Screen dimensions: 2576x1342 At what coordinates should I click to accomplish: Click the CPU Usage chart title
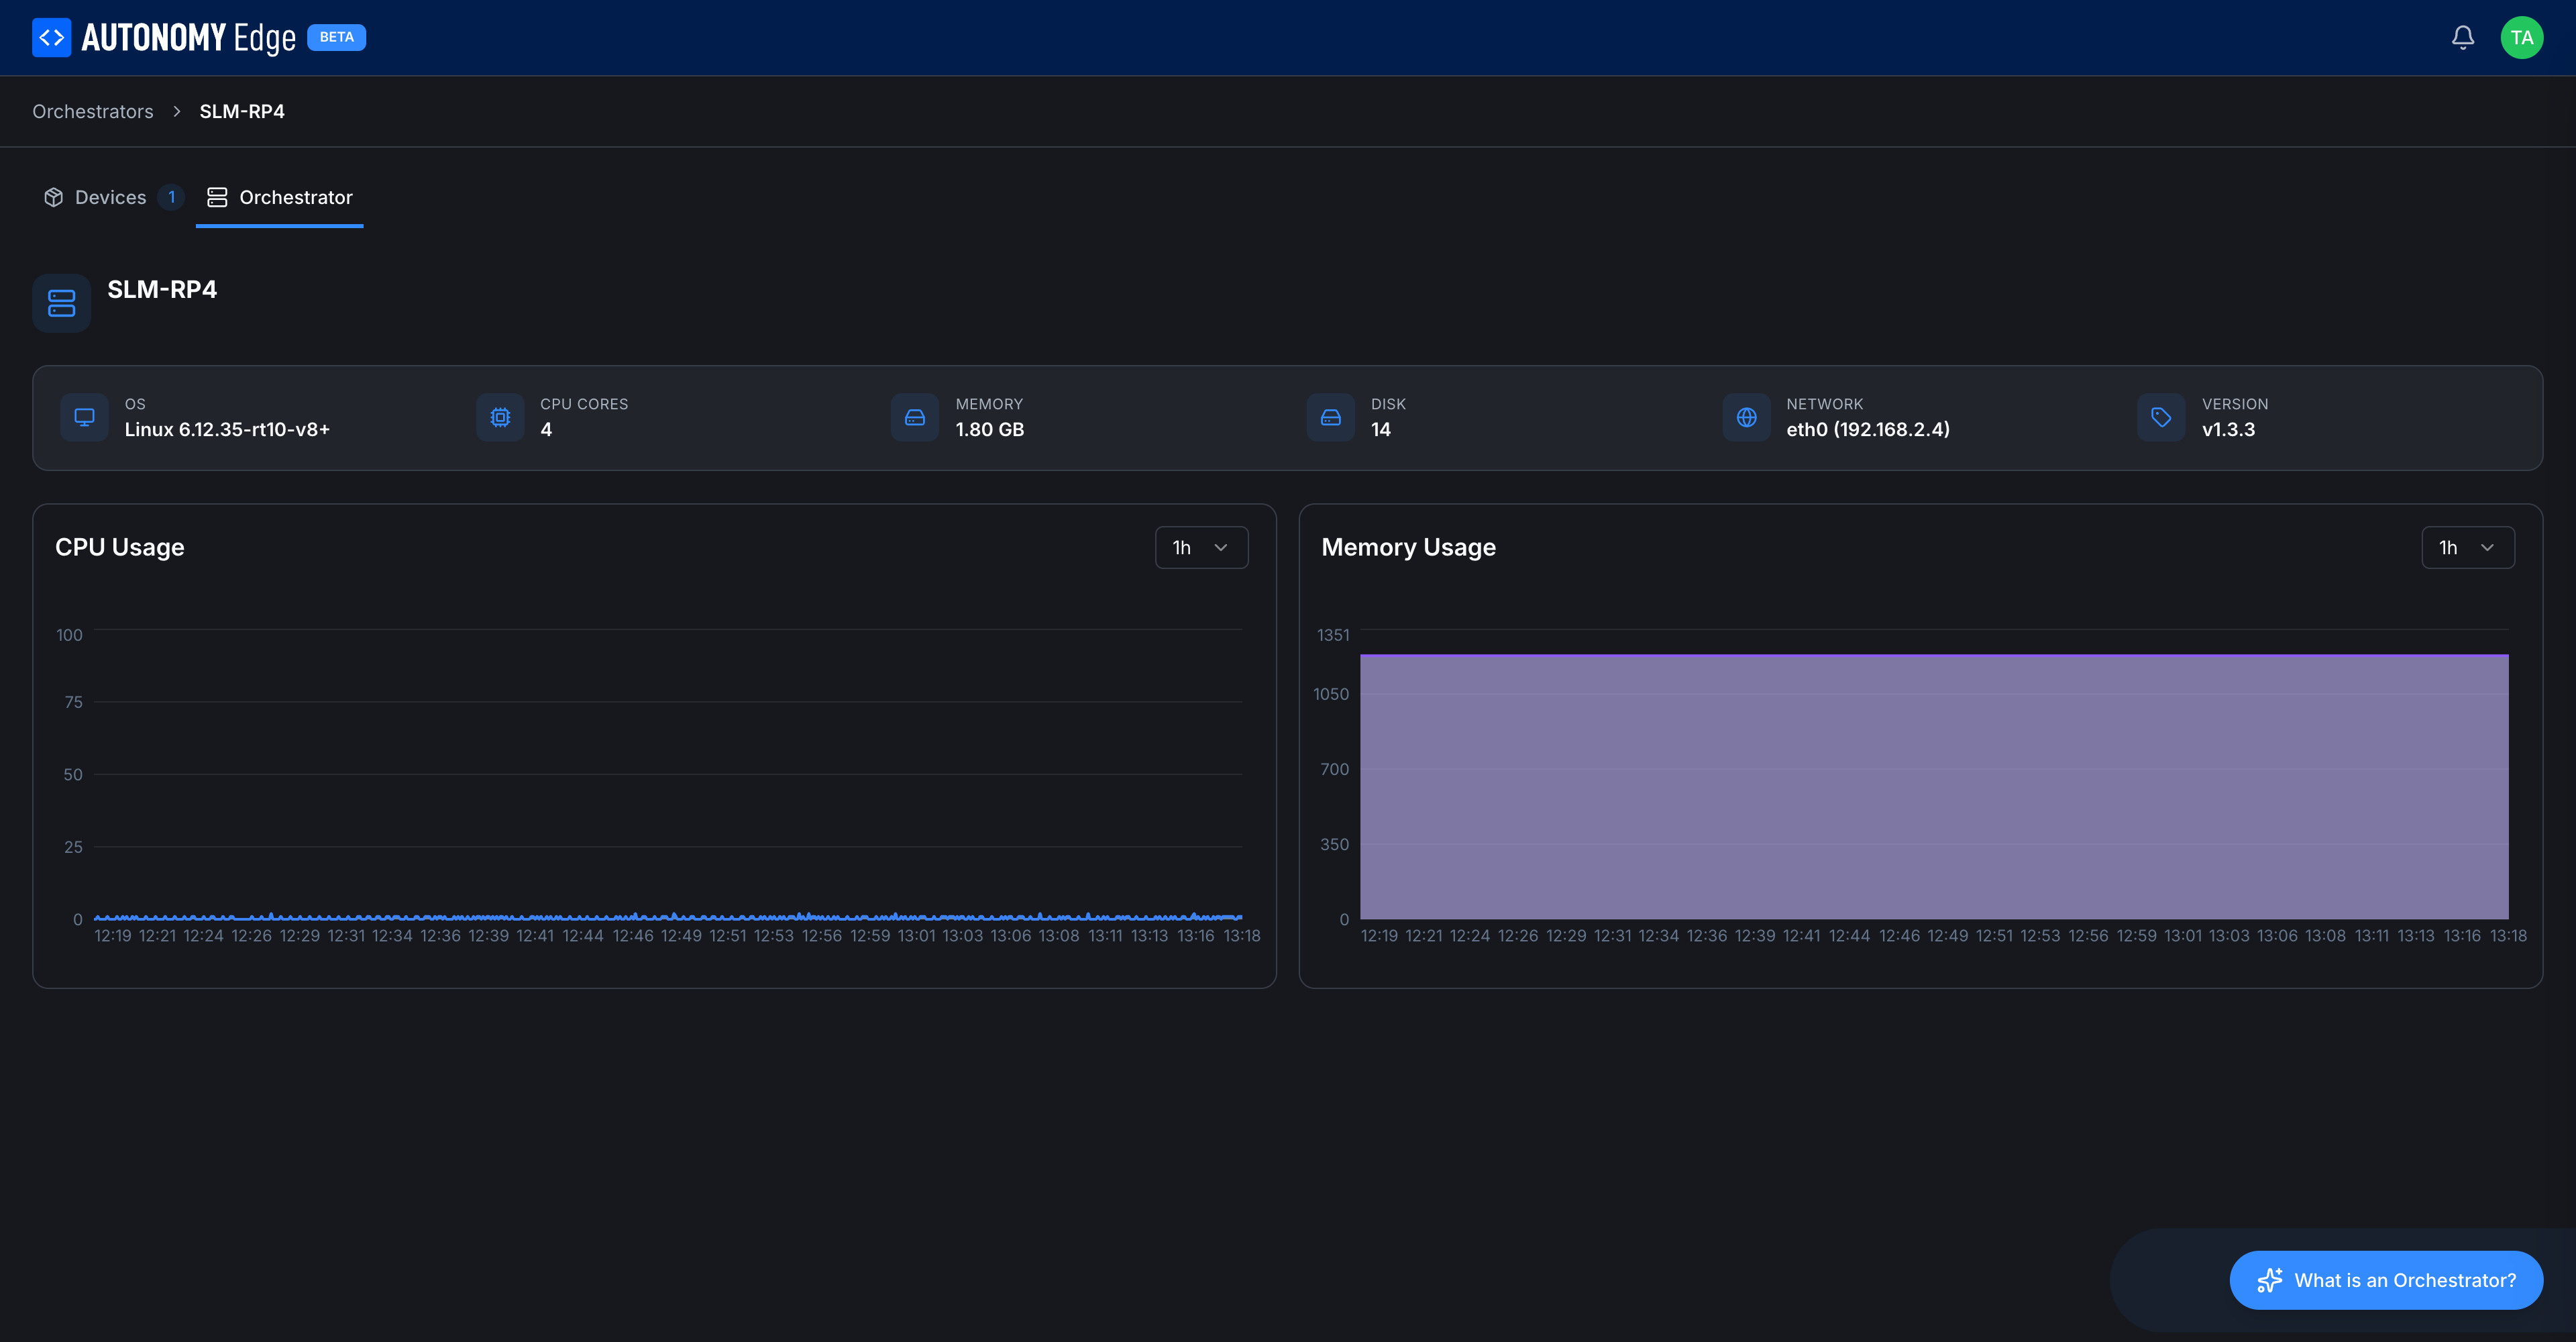tap(120, 547)
